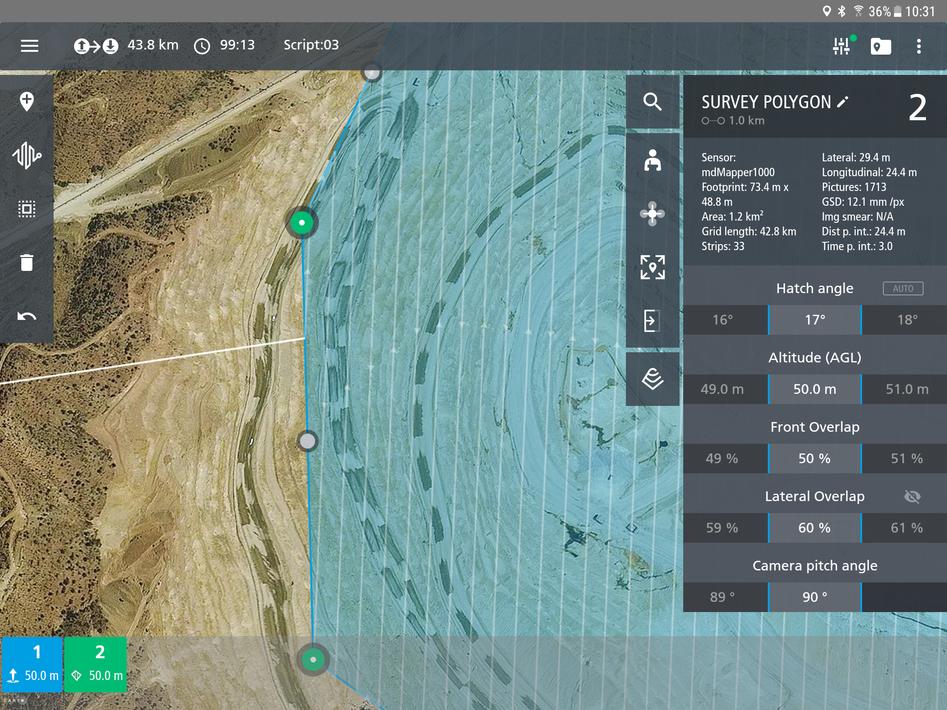Image resolution: width=947 pixels, height=710 pixels.
Task: Raise lateral overlap to 61 %
Action: coord(905,528)
